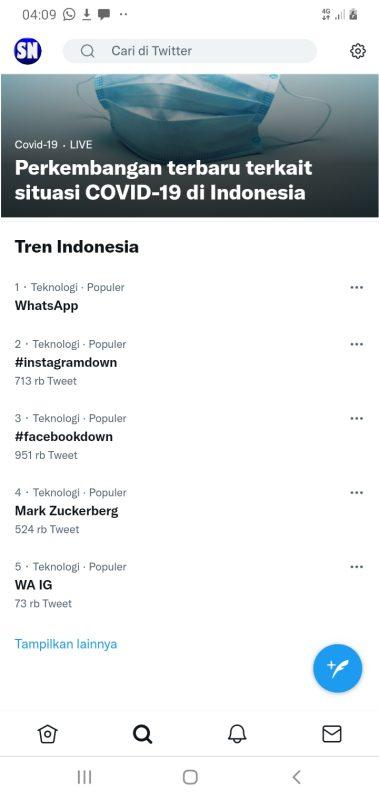Go to the Home tab icon

(x=47, y=734)
